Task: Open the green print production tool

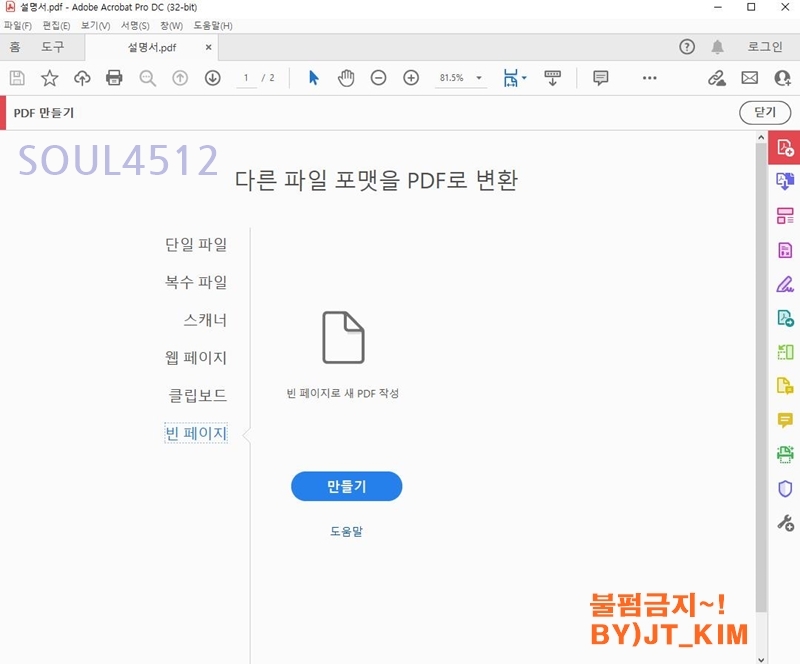Action: 785,454
